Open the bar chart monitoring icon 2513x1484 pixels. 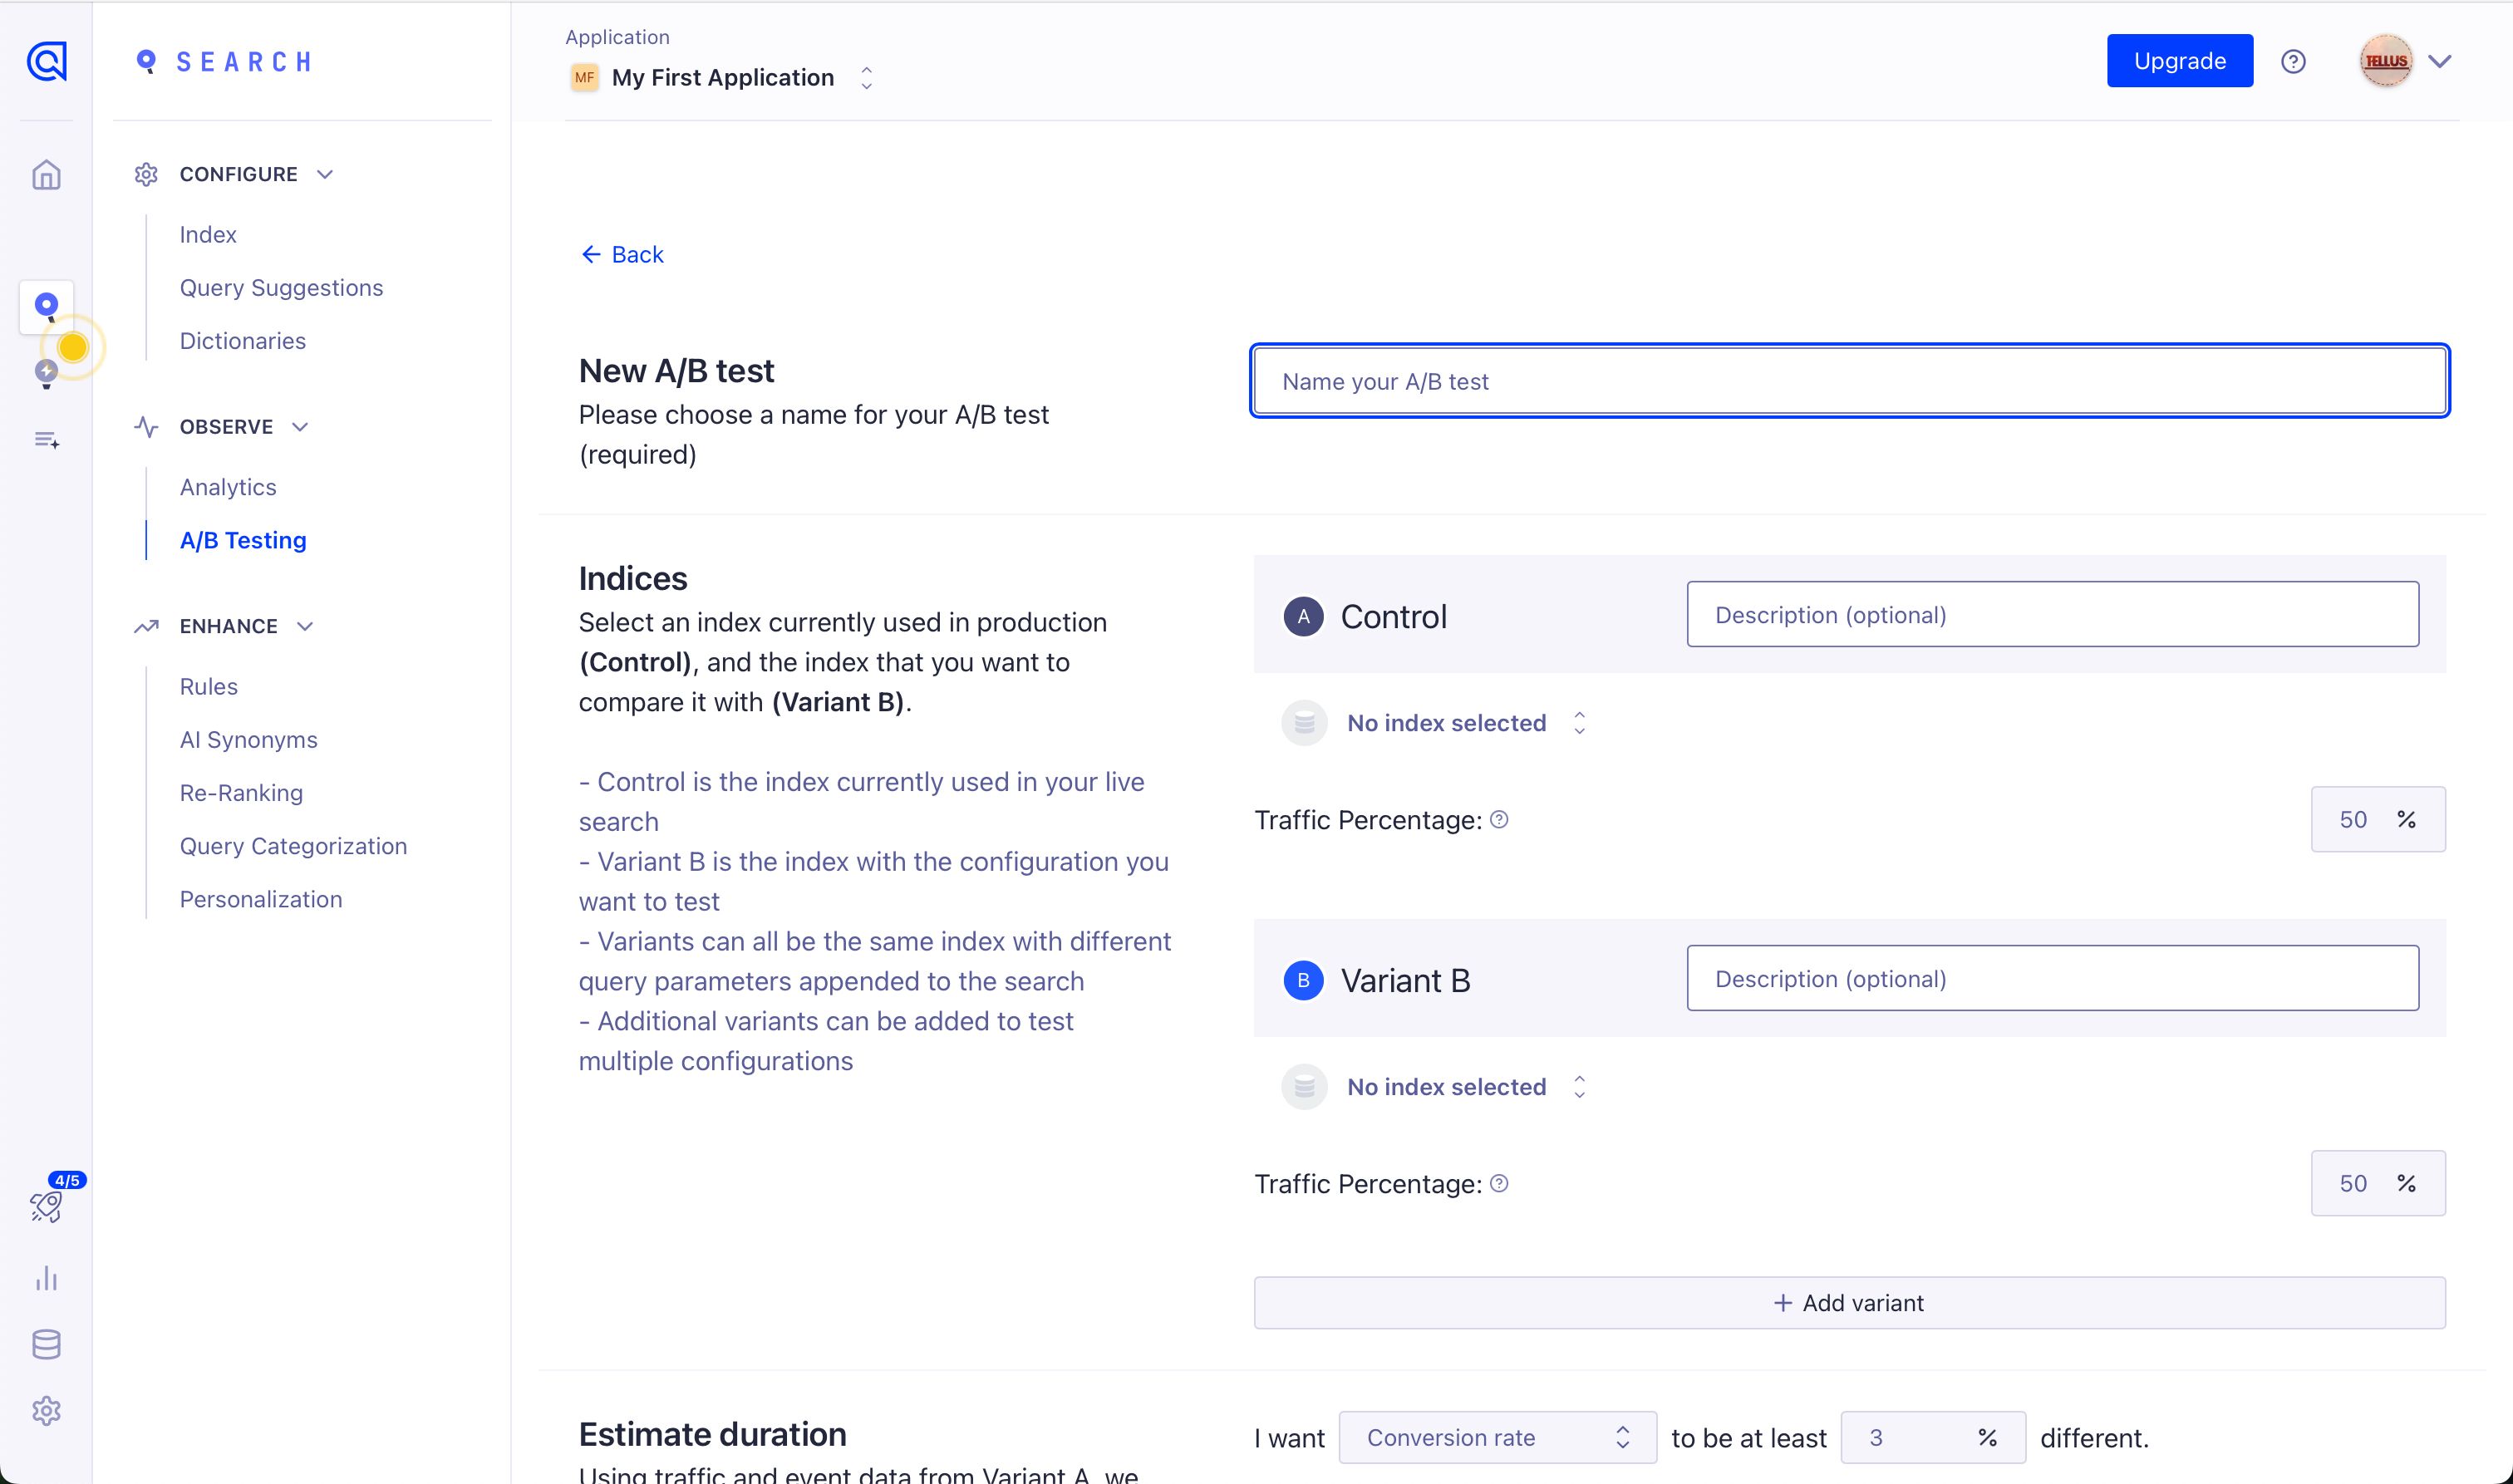click(46, 1278)
